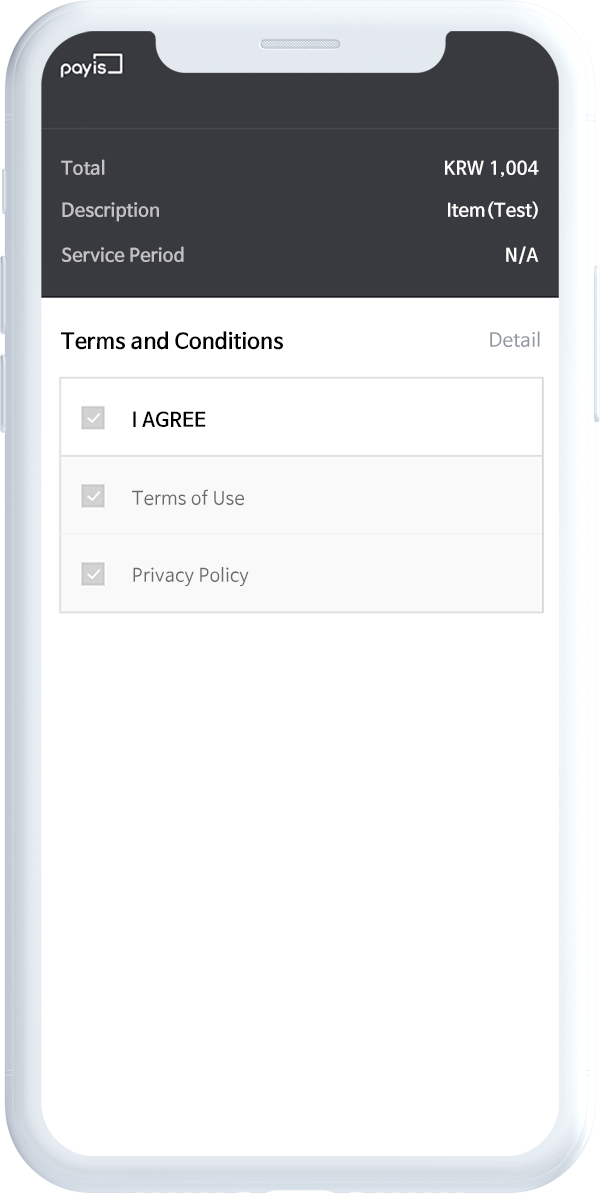Click the I AGREE row area
The image size is (600, 1193).
(x=301, y=417)
